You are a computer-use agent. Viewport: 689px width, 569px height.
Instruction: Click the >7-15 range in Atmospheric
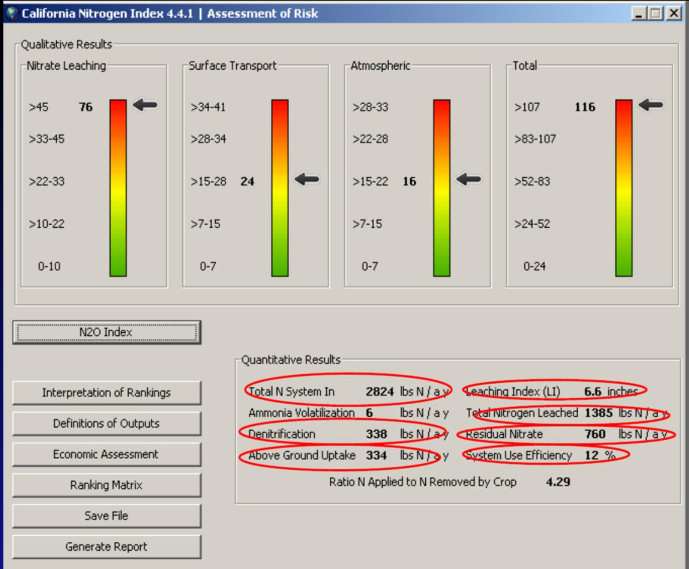(367, 224)
